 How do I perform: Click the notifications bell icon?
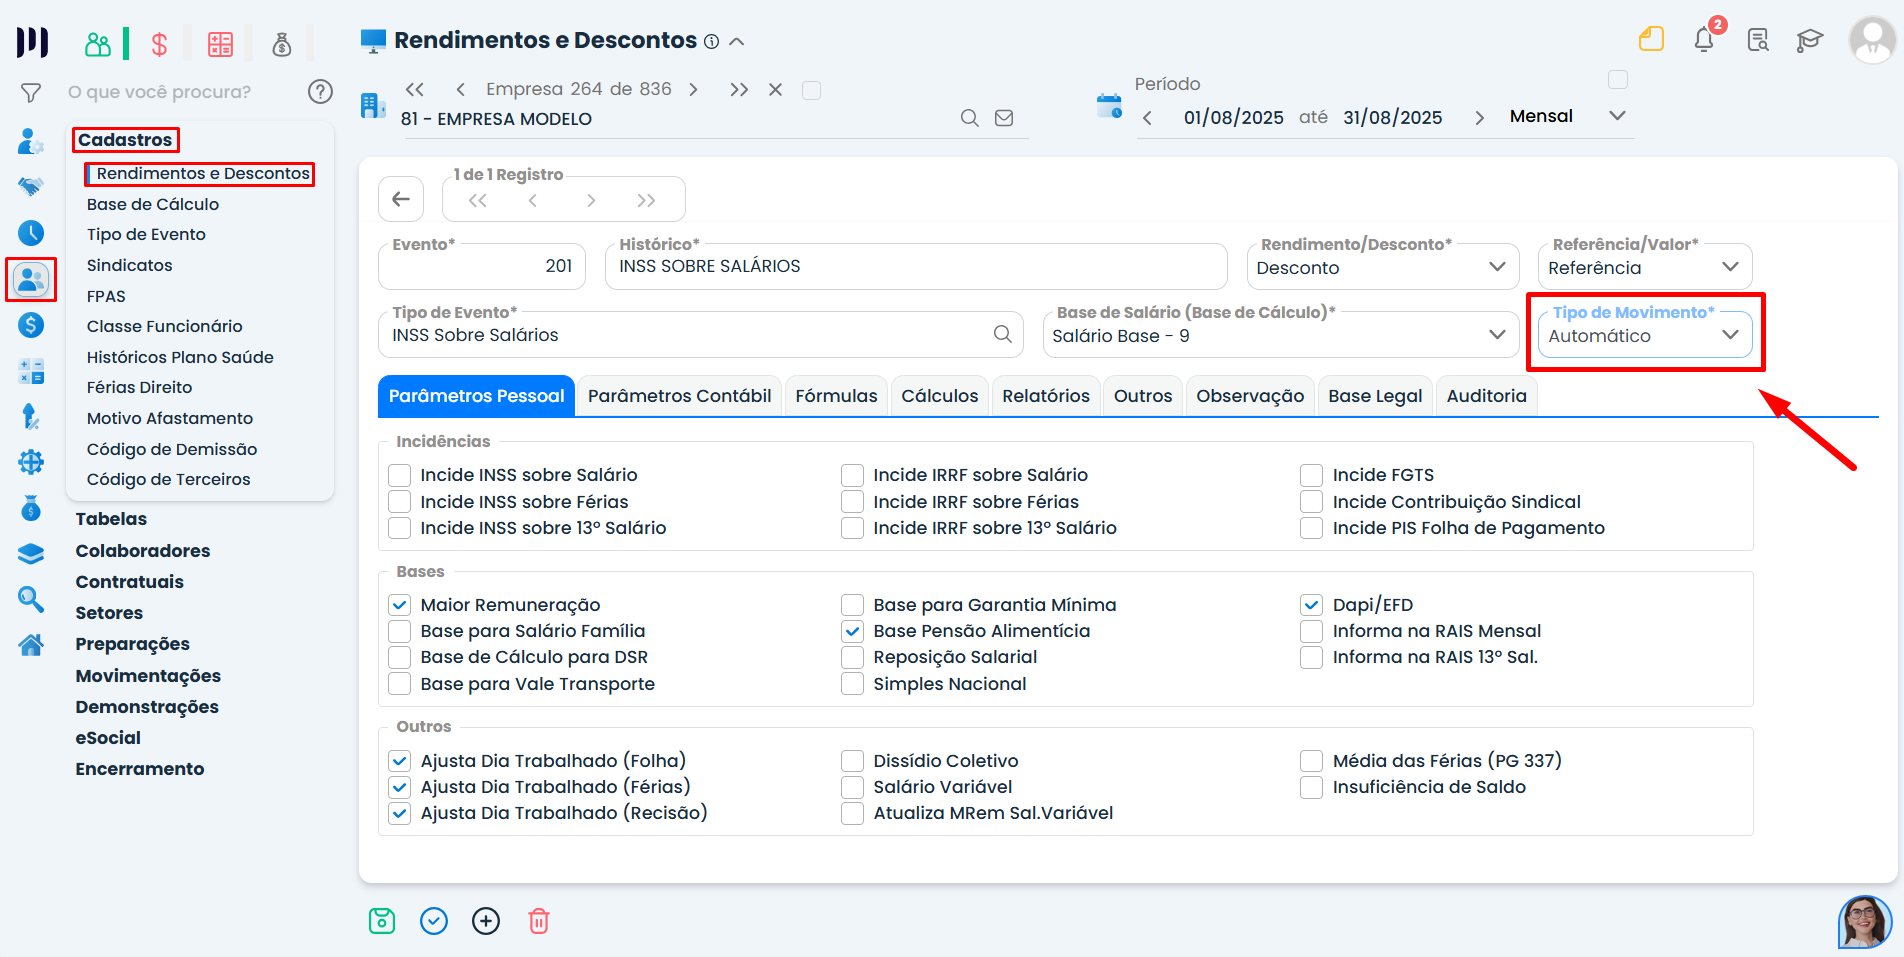(x=1704, y=40)
